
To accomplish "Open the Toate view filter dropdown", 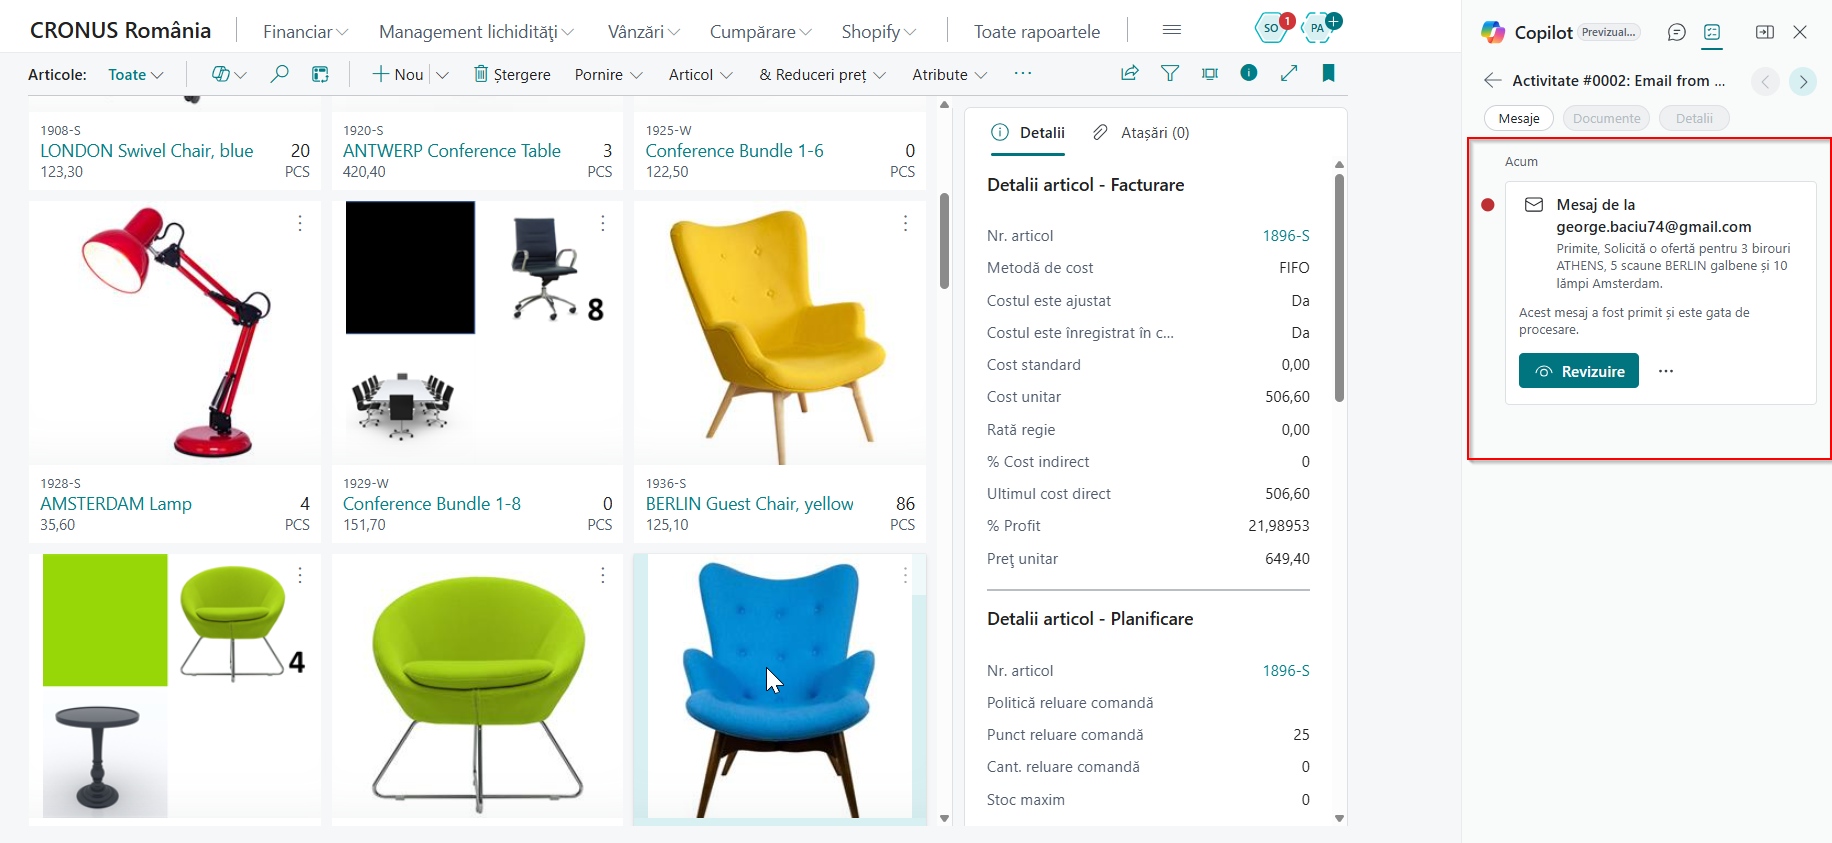I will tap(136, 75).
